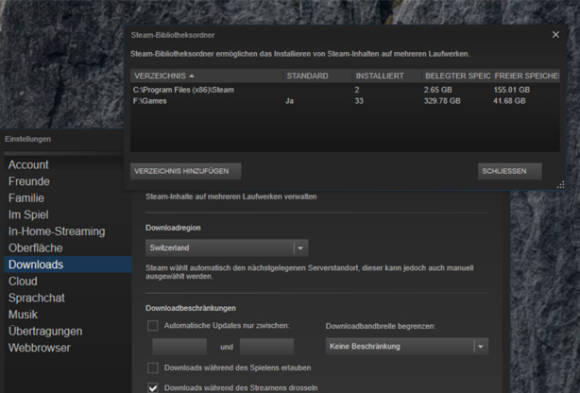Select the F:\Games library folder row
Image resolution: width=580 pixels, height=393 pixels.
point(345,101)
